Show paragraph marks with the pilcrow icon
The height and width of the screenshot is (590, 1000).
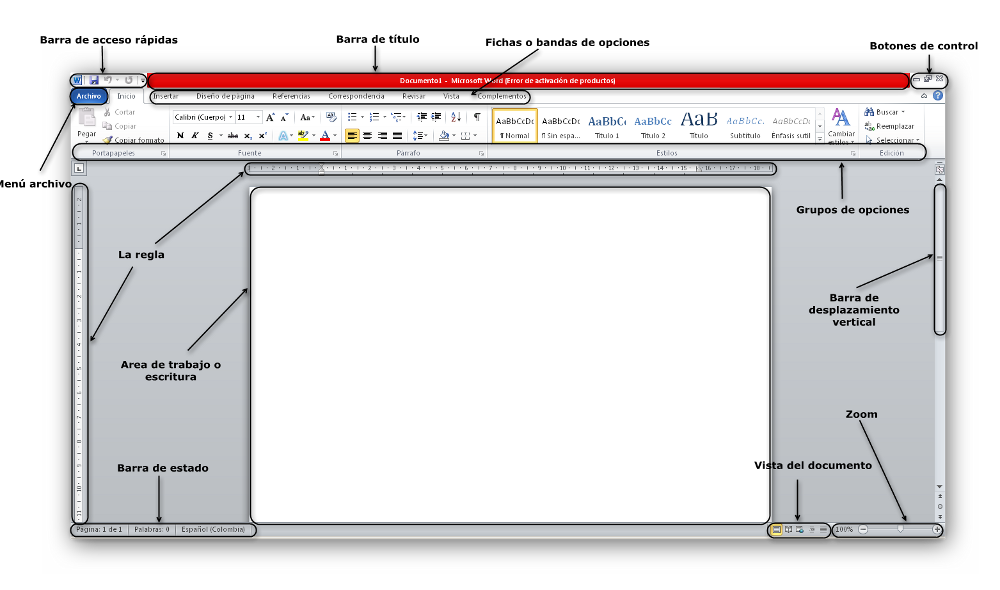(476, 116)
